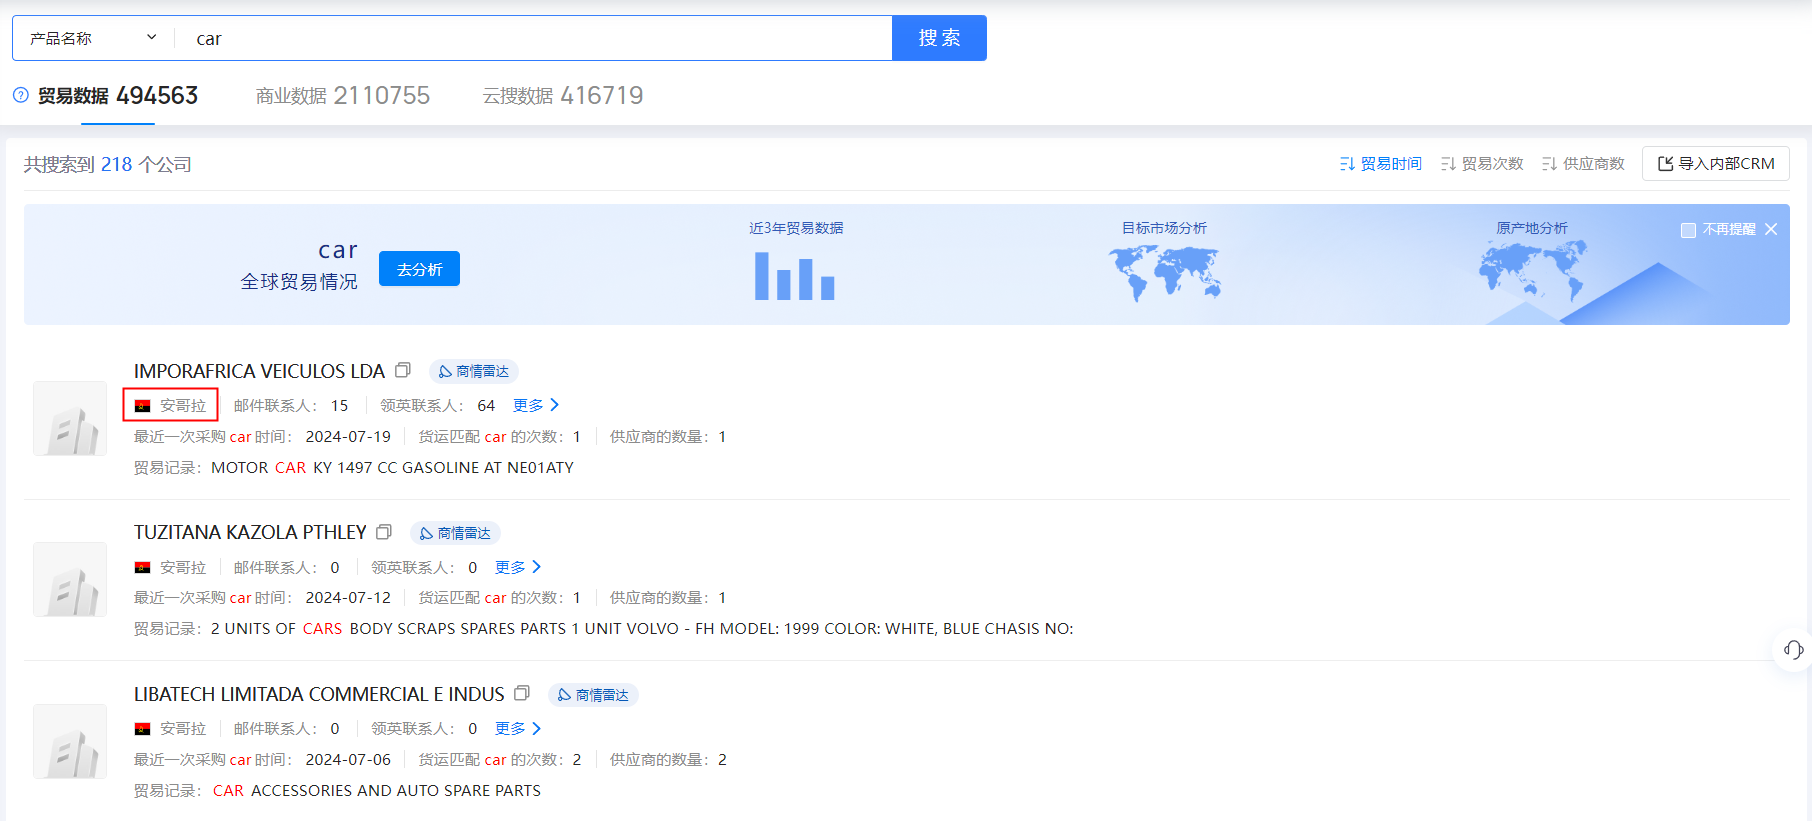Sort results by 贸易次数
Image resolution: width=1812 pixels, height=821 pixels.
click(1482, 164)
